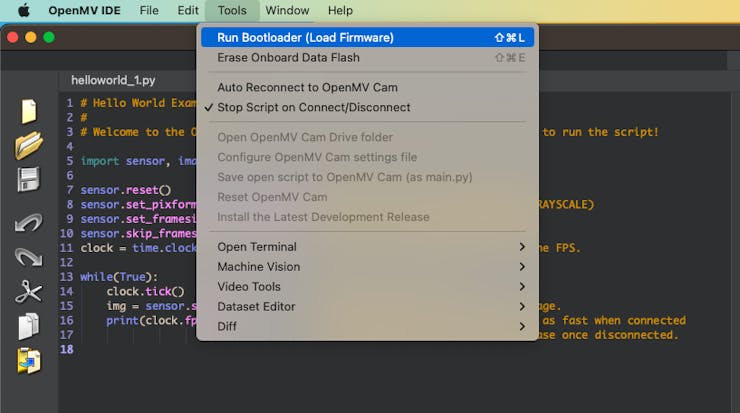Click Open OpenMV Cam Drive folder
This screenshot has height=413, width=740.
pos(367,137)
